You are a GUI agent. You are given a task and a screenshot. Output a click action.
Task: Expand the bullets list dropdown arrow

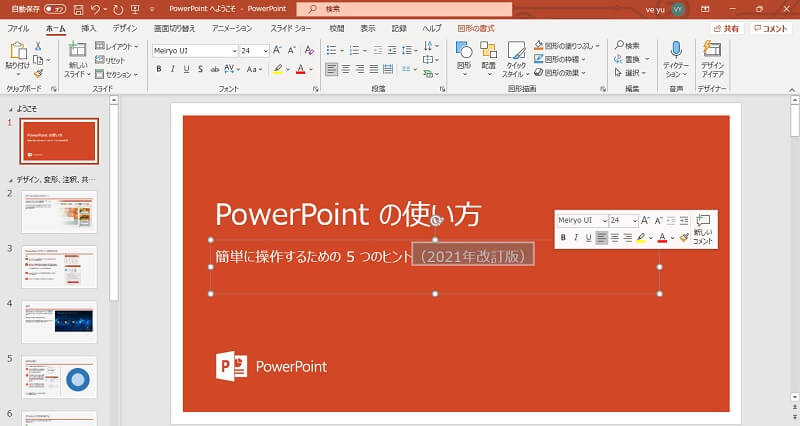[x=341, y=50]
